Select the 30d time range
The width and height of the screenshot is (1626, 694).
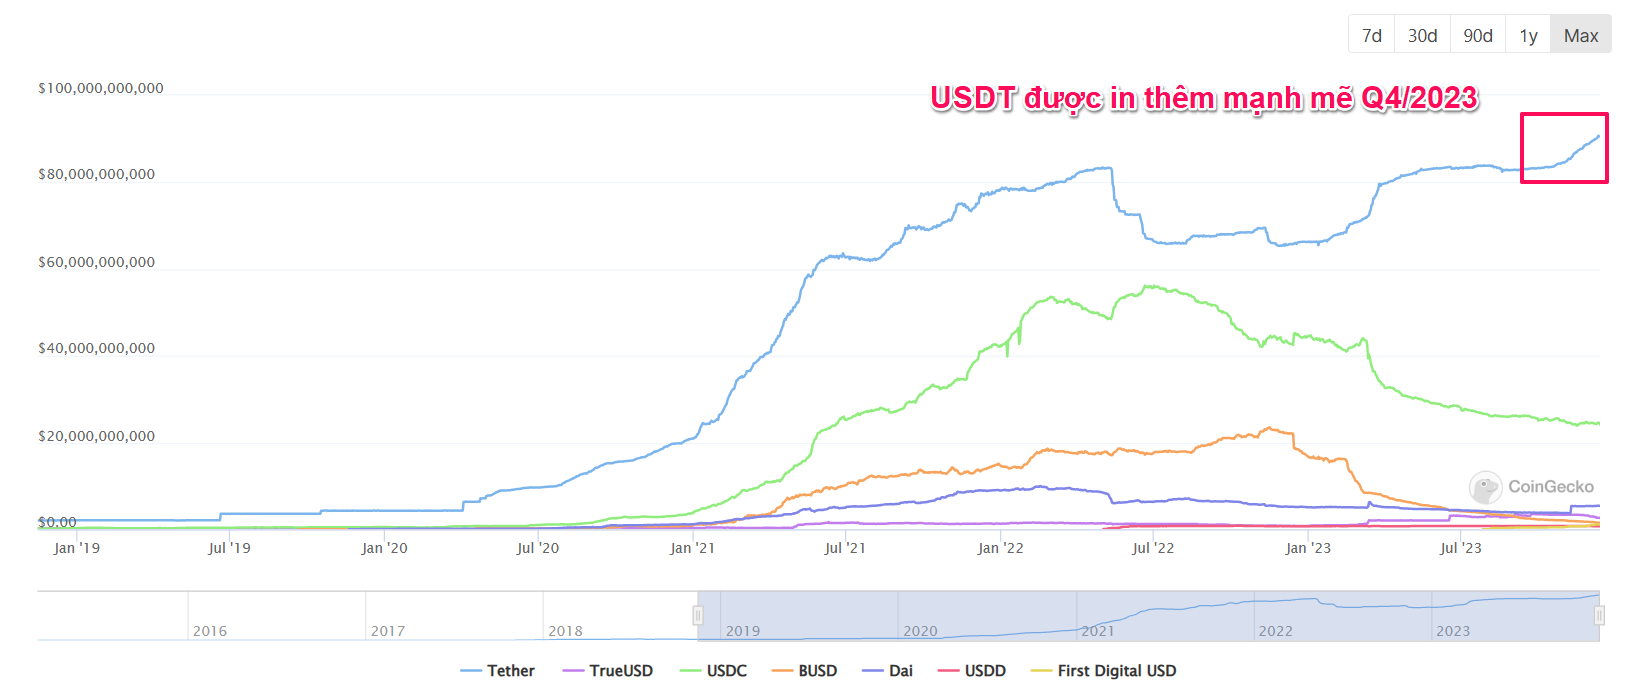1422,35
